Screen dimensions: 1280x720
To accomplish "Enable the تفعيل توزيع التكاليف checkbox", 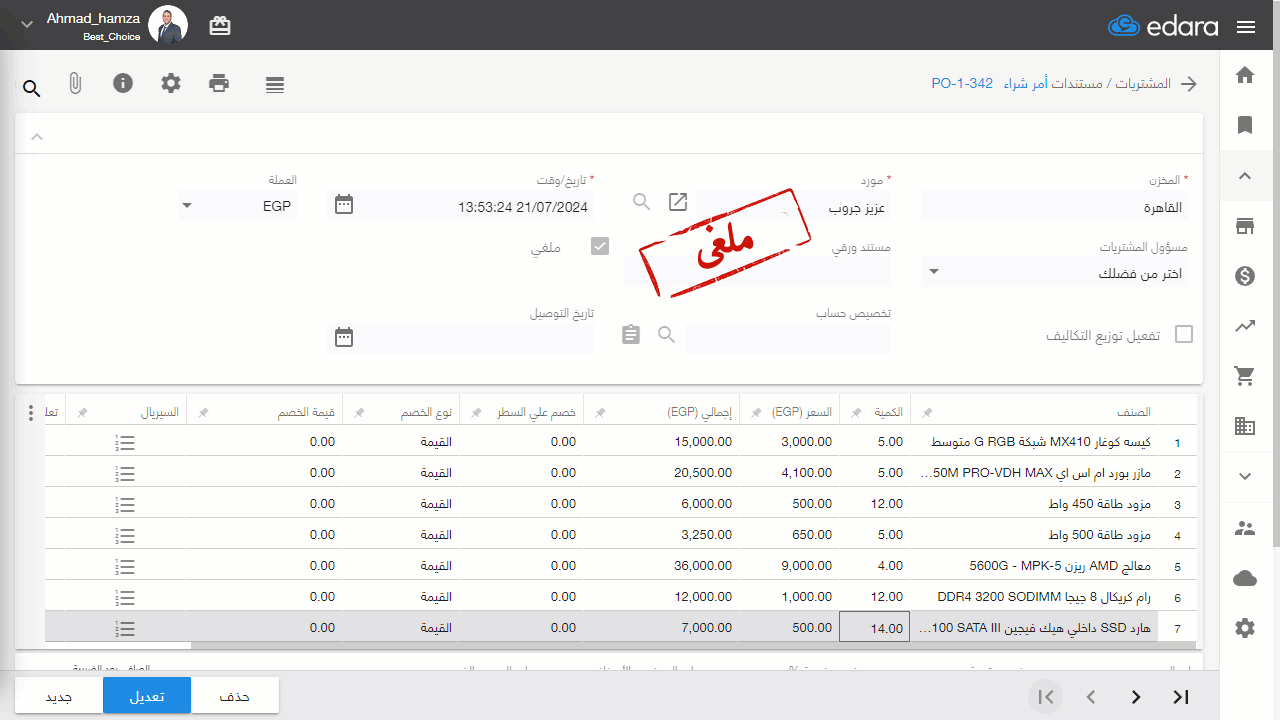I will click(1184, 334).
